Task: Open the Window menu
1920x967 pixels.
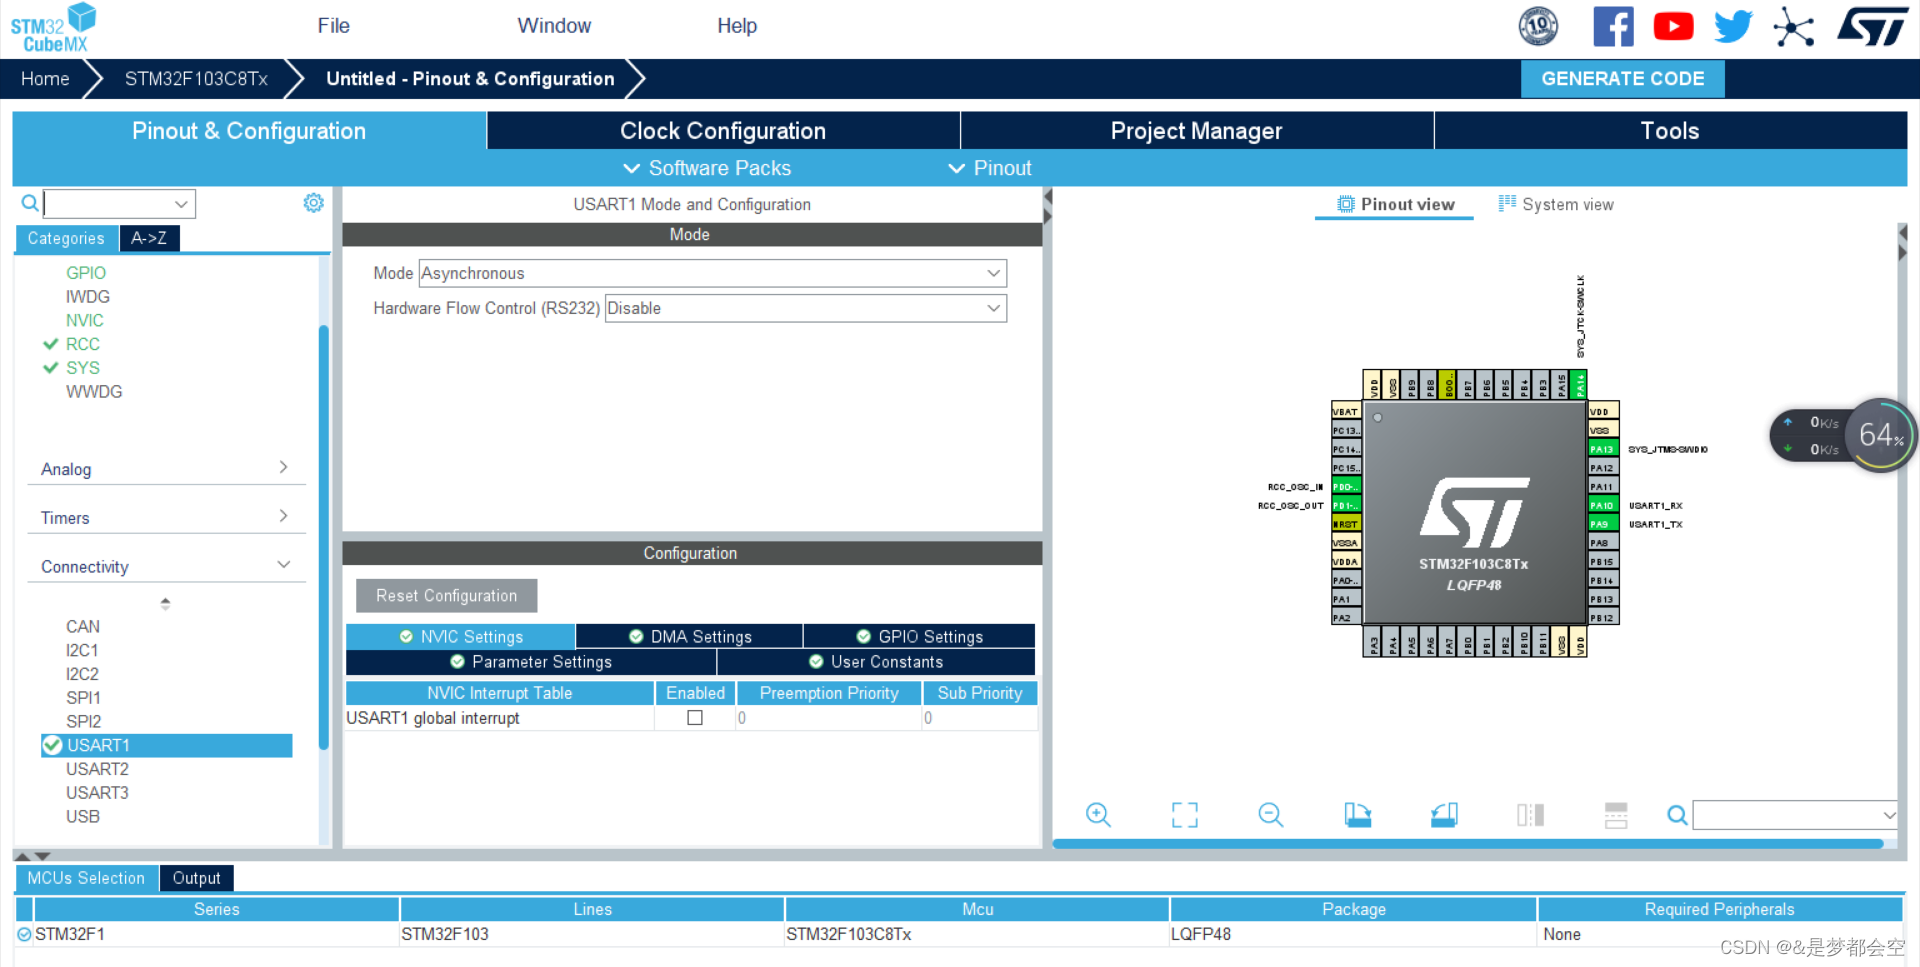Action: 554,26
